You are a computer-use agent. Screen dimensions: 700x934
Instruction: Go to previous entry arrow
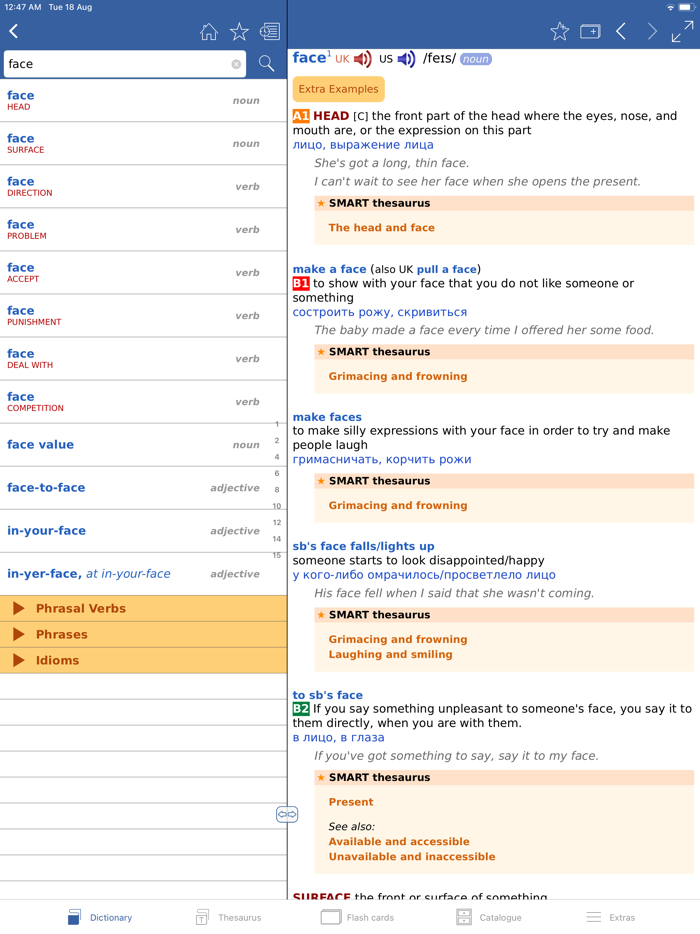(621, 31)
